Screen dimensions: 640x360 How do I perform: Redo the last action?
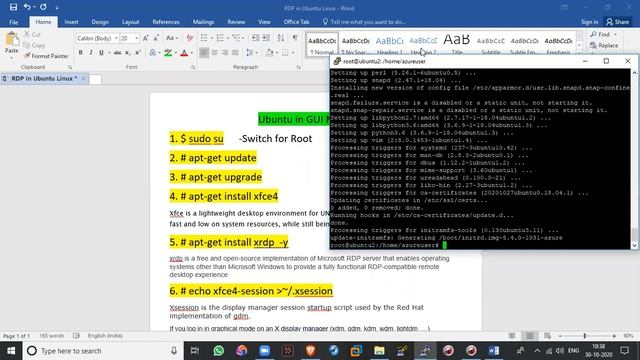(x=43, y=7)
